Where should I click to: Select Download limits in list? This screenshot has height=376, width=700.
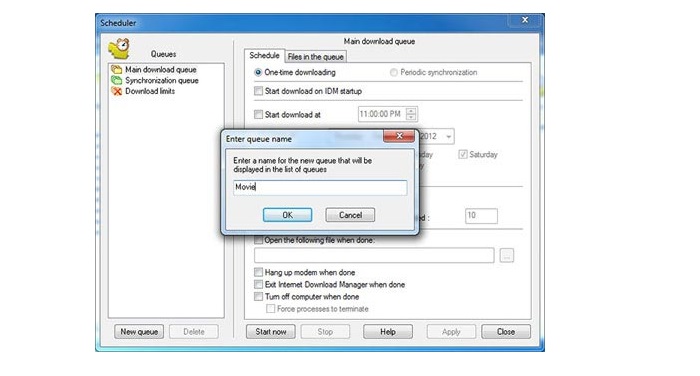point(150,91)
